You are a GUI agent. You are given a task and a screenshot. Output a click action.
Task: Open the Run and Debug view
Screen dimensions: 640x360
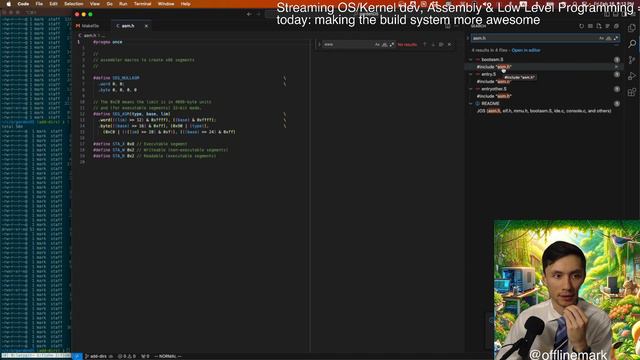point(632,76)
